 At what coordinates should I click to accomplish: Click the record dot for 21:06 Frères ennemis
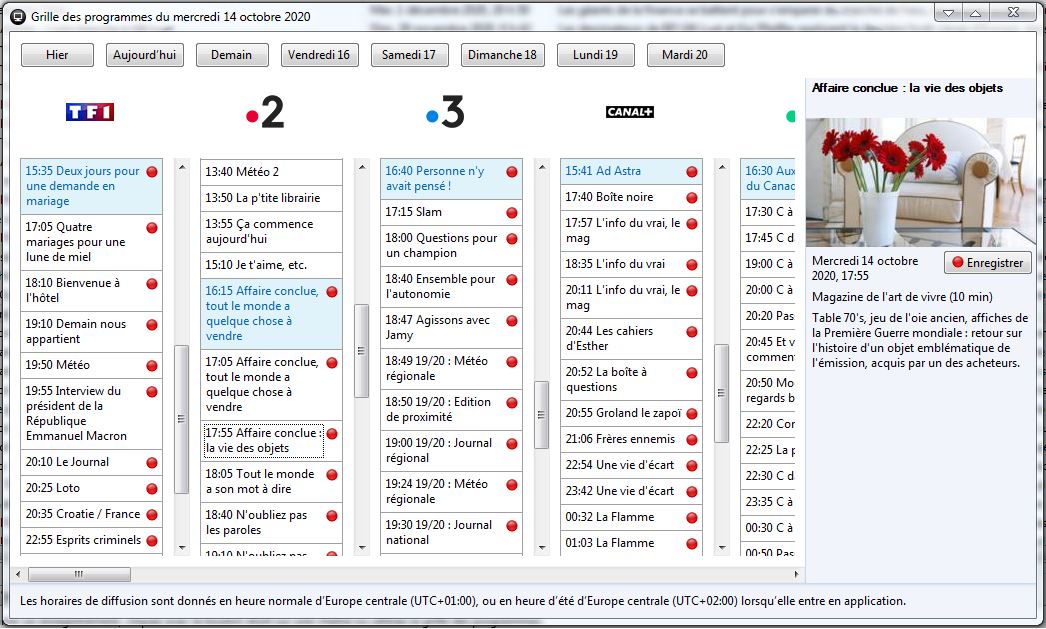pyautogui.click(x=692, y=440)
